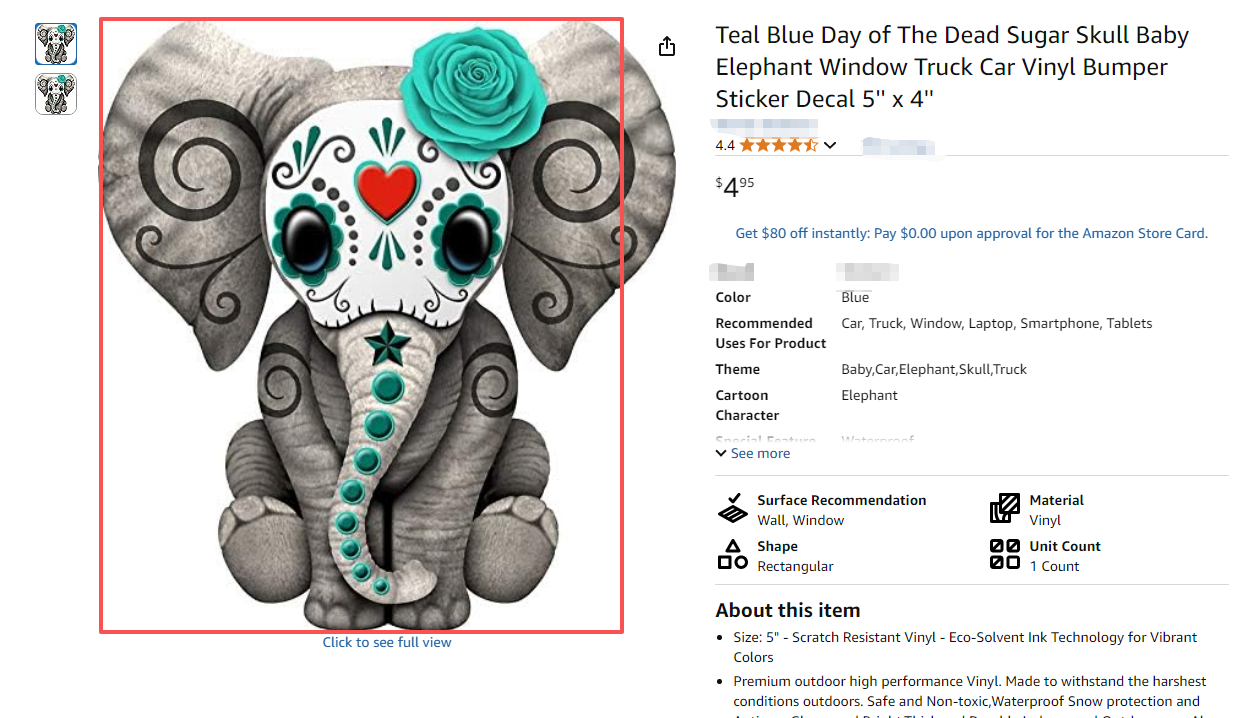
Task: Click 'Click to see full view' link
Action: click(x=387, y=642)
